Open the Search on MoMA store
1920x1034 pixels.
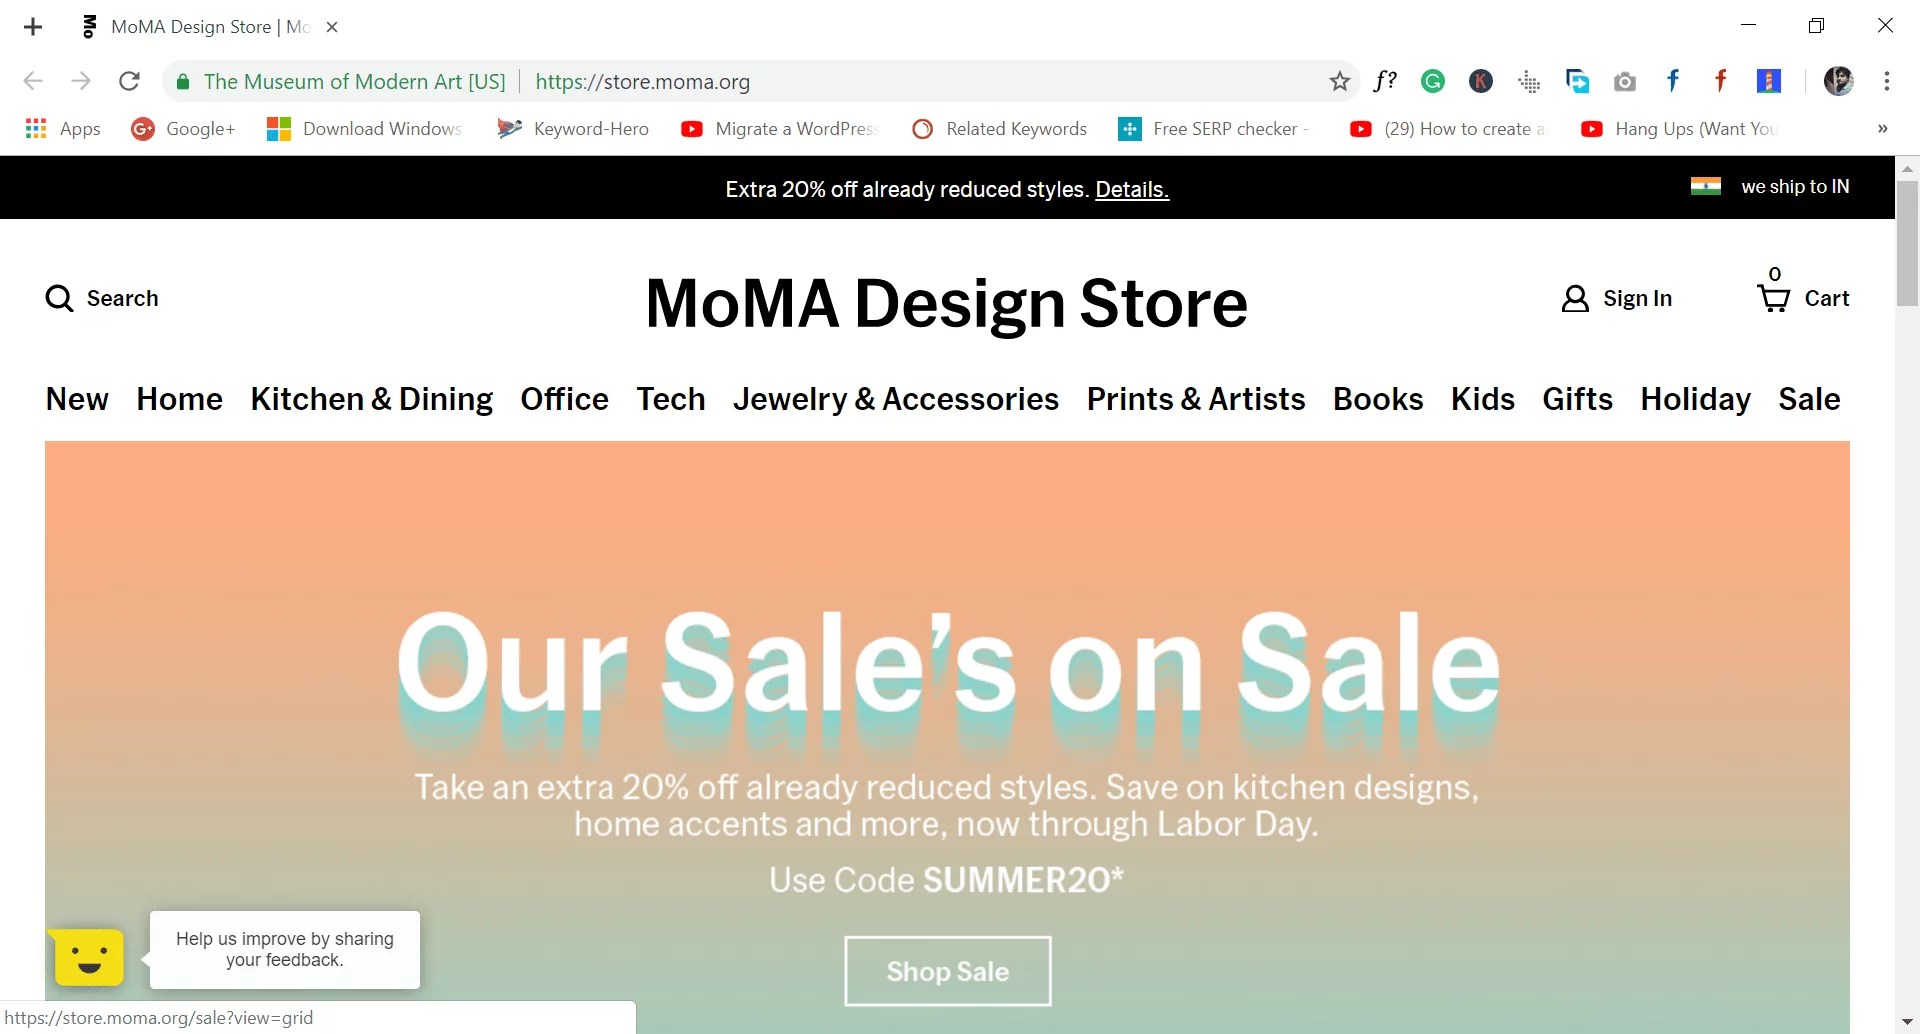(x=101, y=298)
